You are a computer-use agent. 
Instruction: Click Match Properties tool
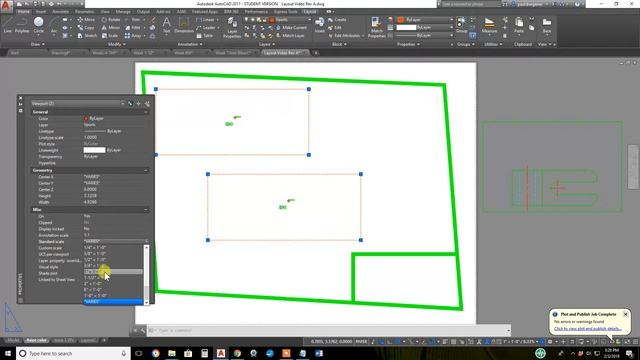click(x=376, y=27)
